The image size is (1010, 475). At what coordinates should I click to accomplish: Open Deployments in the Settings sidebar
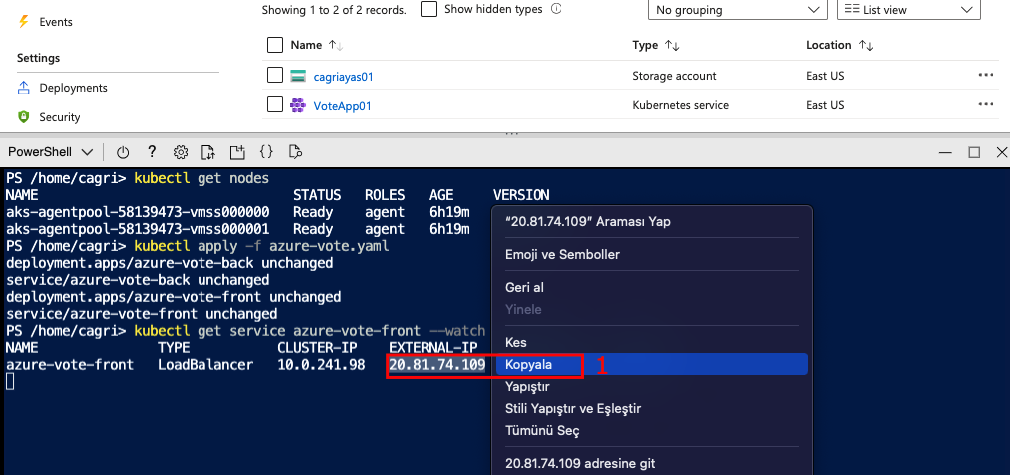[73, 88]
